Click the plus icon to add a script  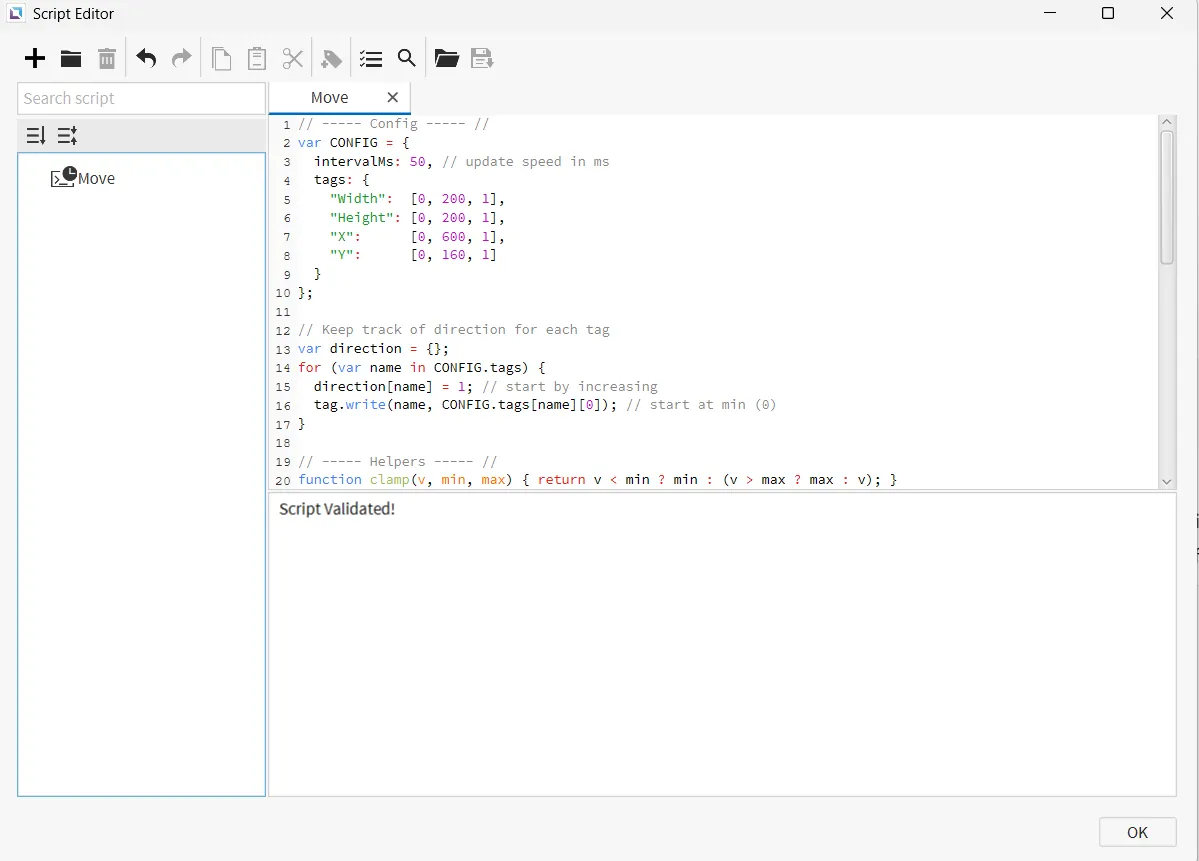point(35,59)
